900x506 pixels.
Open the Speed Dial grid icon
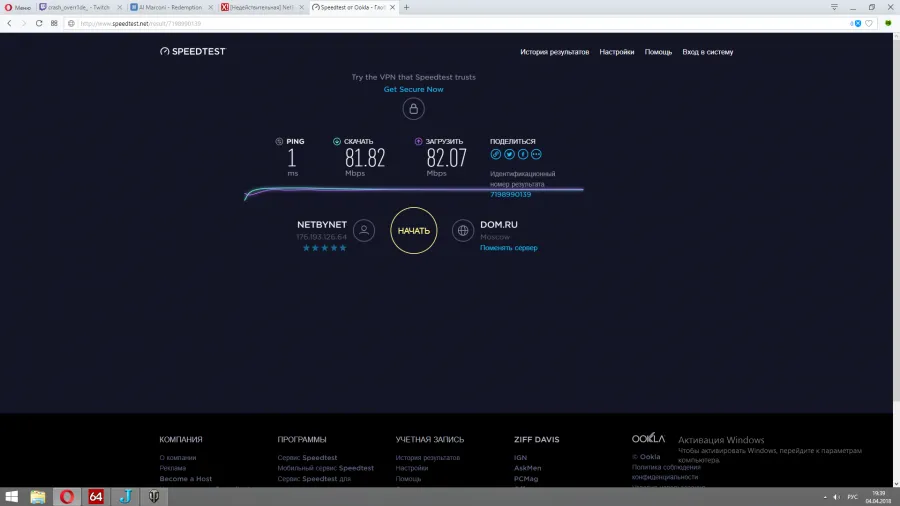click(54, 24)
